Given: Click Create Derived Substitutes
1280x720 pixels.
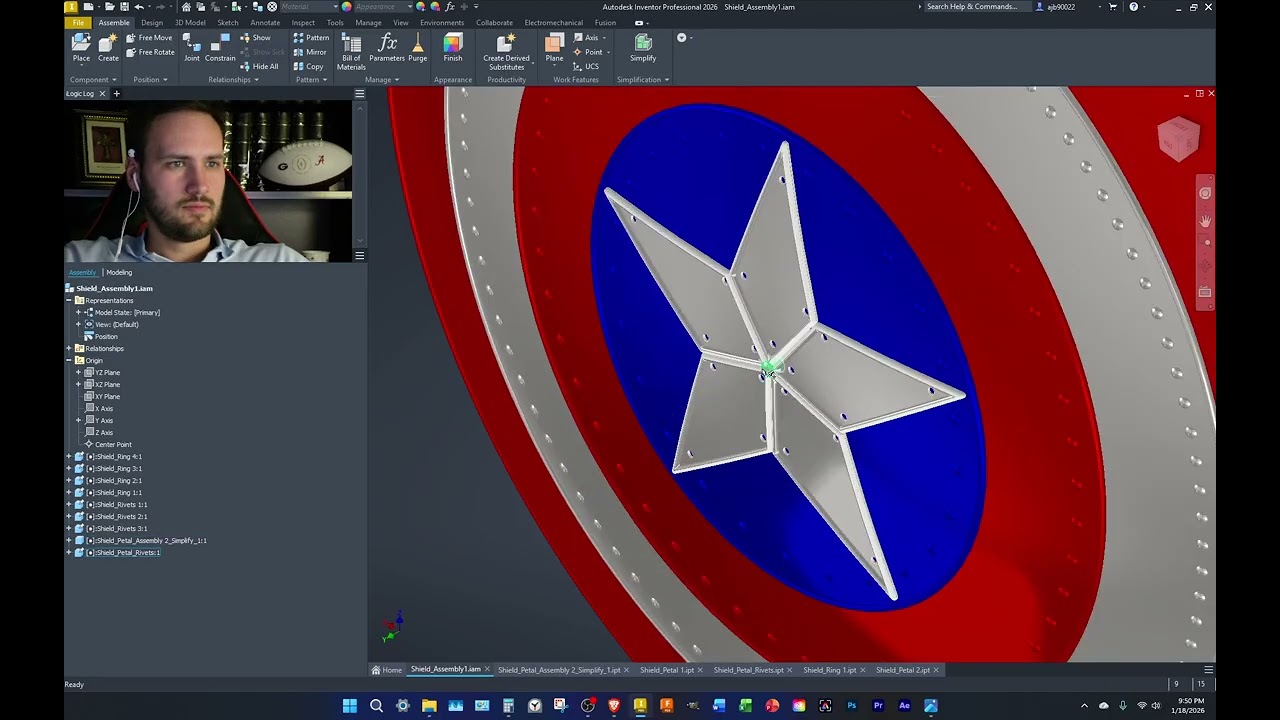Looking at the screenshot, I should coord(506,52).
